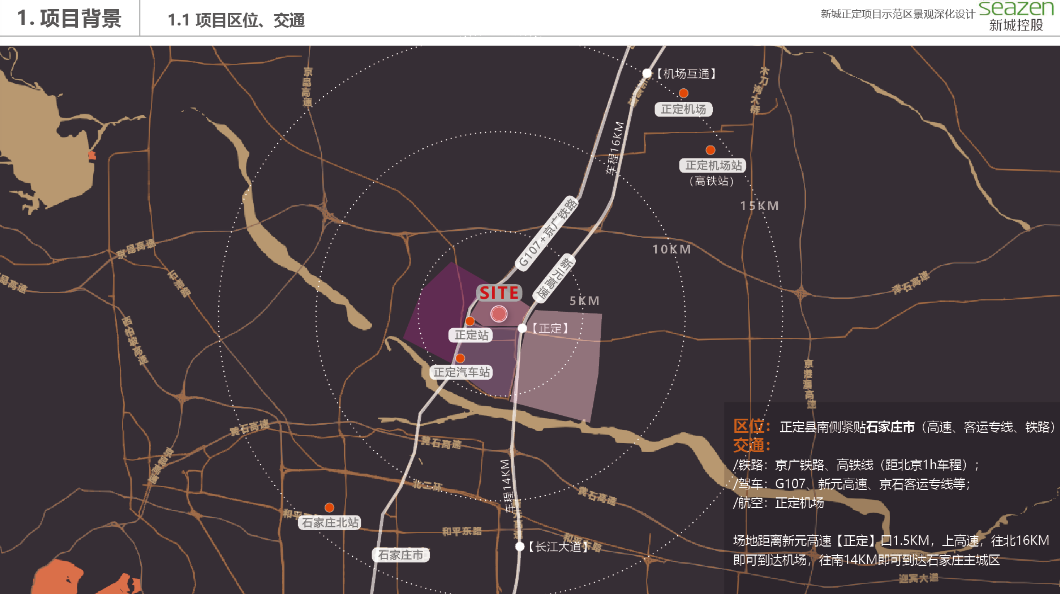Click the slide title 1. 项目背景

point(69,18)
